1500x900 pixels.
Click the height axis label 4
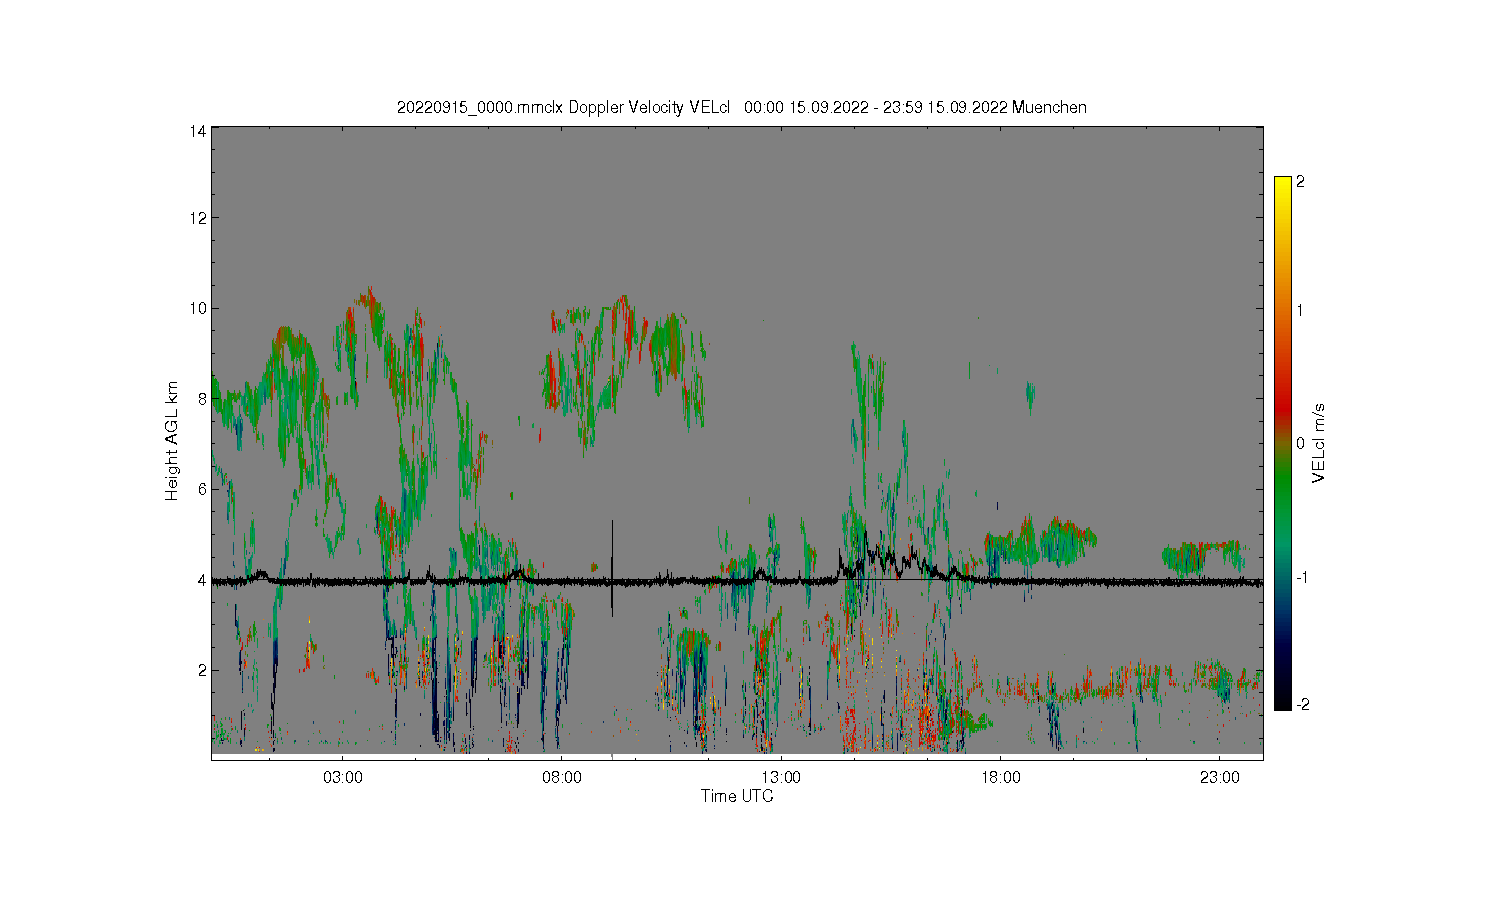point(202,580)
